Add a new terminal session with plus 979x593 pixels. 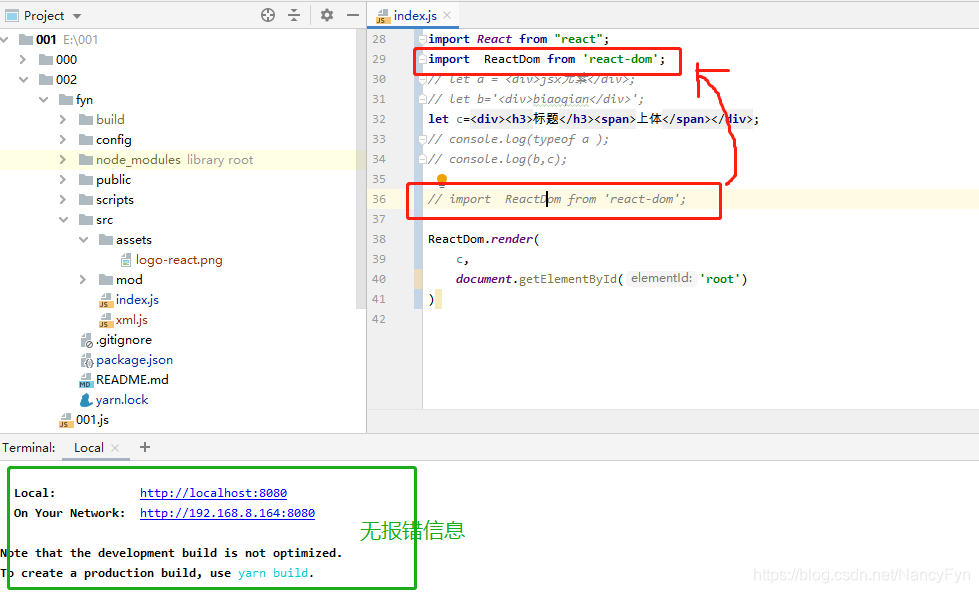click(x=145, y=447)
